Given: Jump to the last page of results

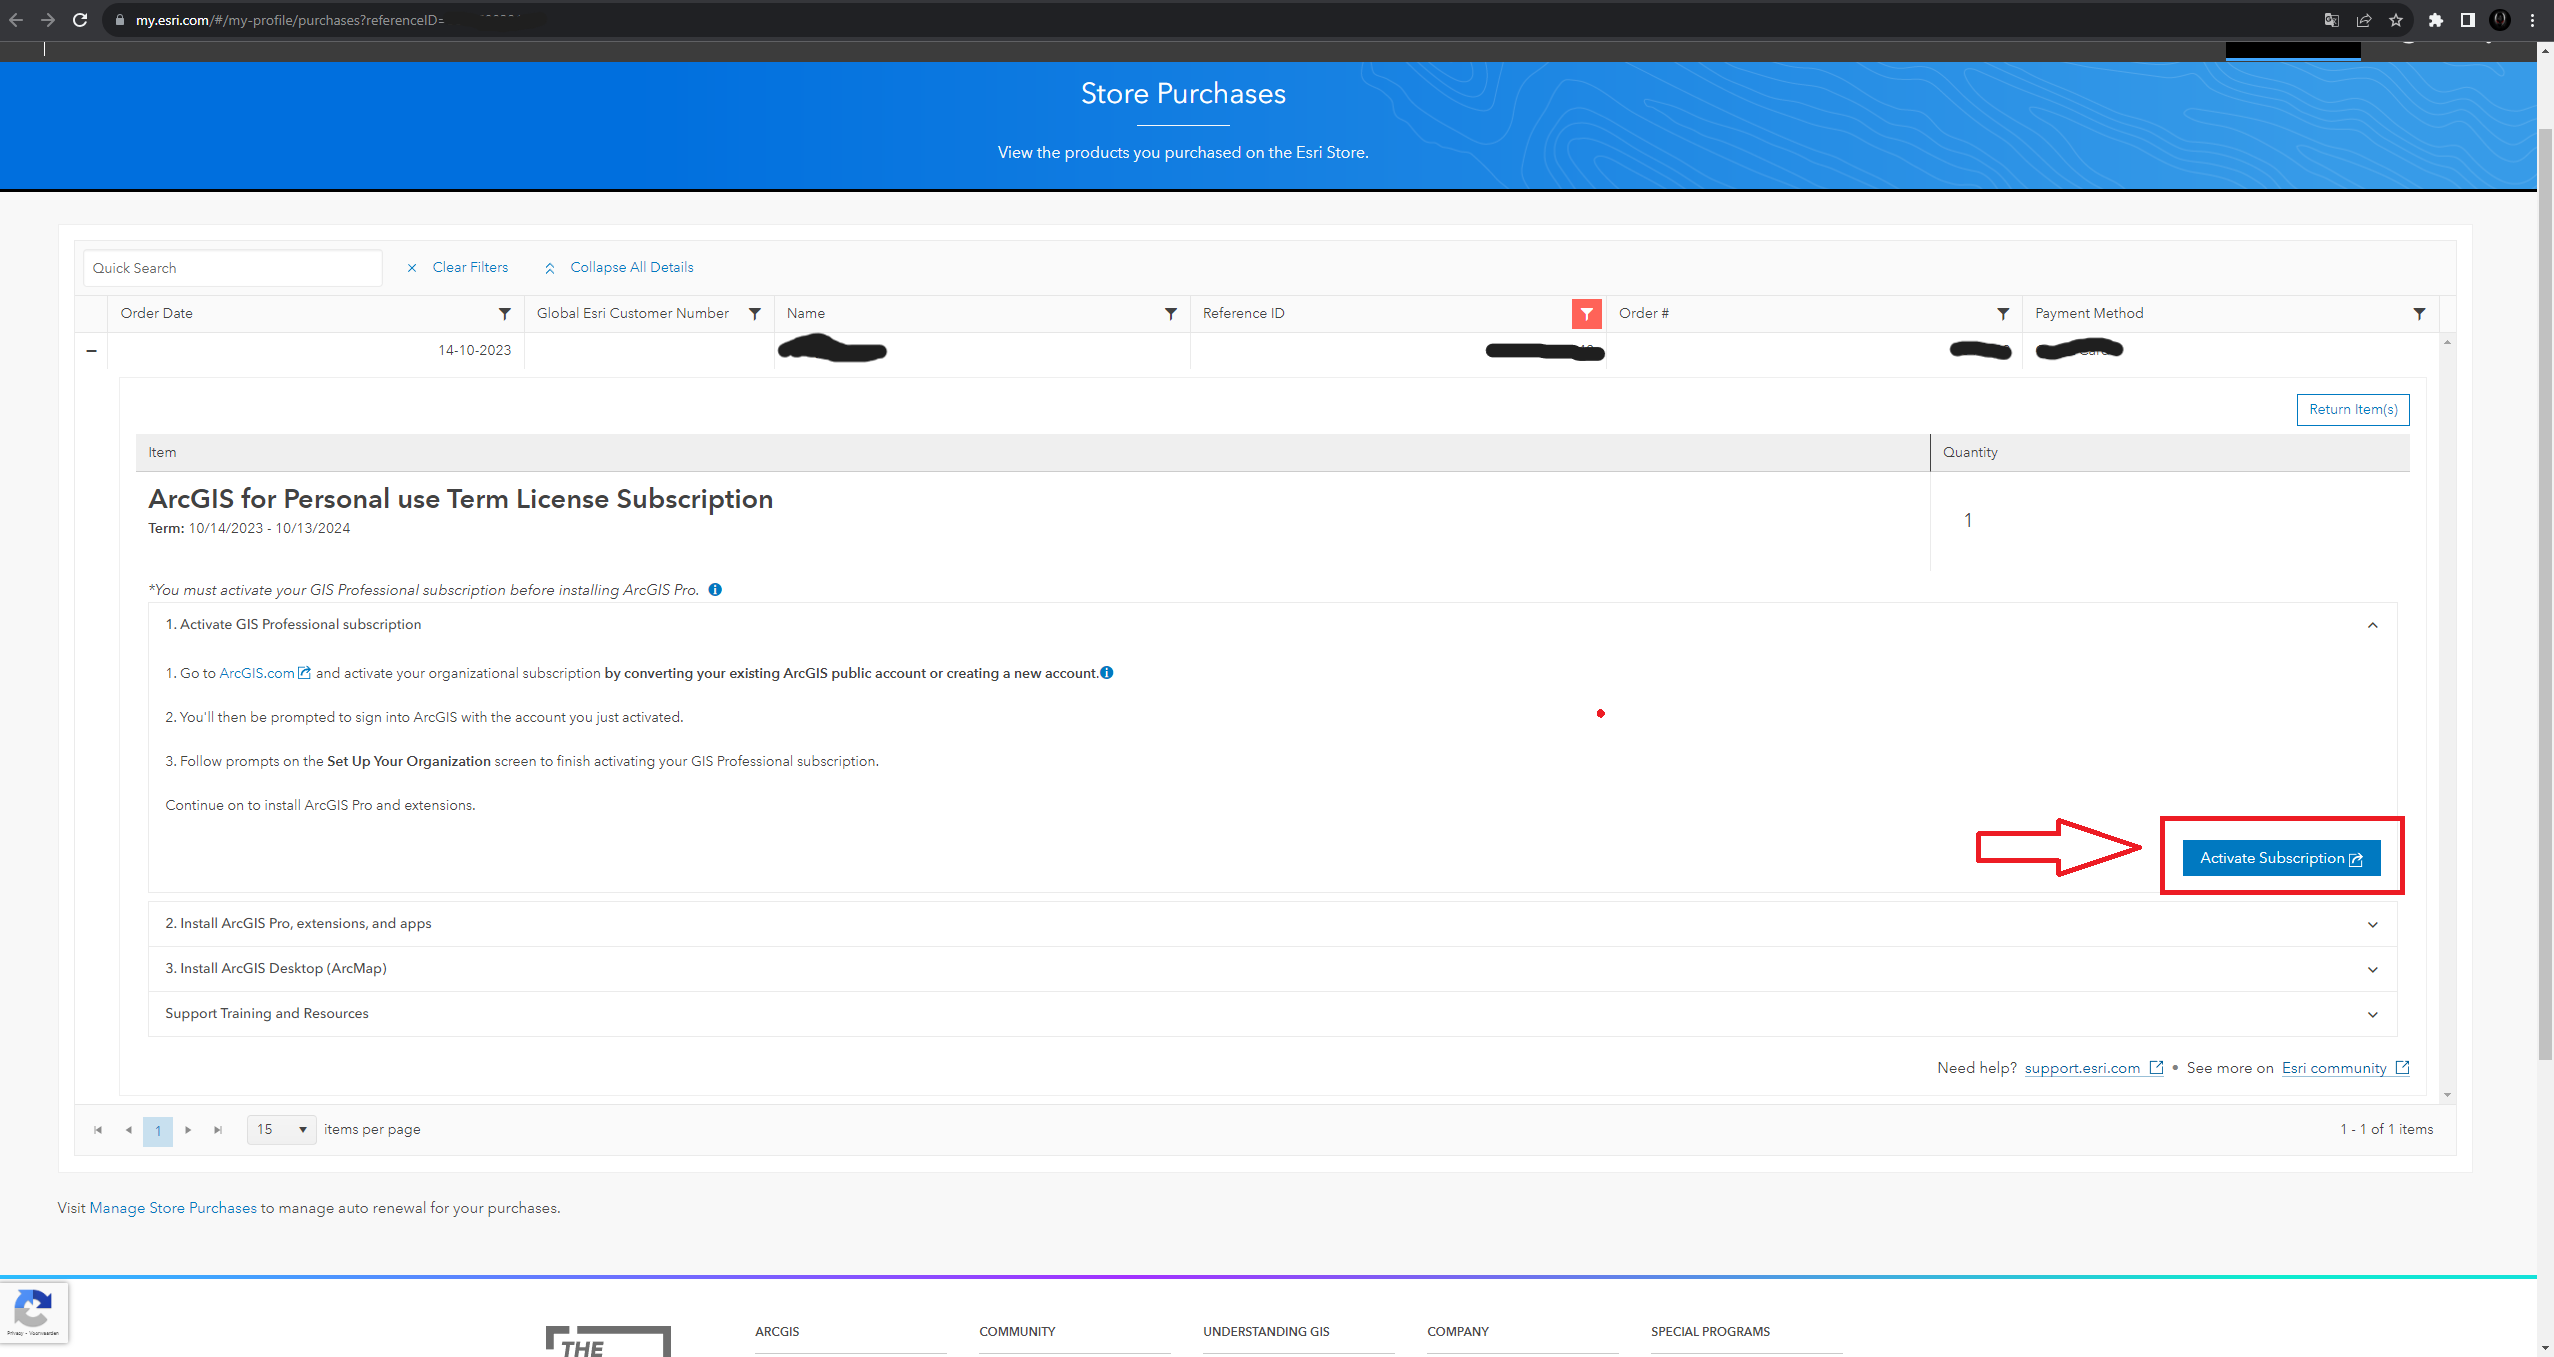Looking at the screenshot, I should [x=217, y=1130].
